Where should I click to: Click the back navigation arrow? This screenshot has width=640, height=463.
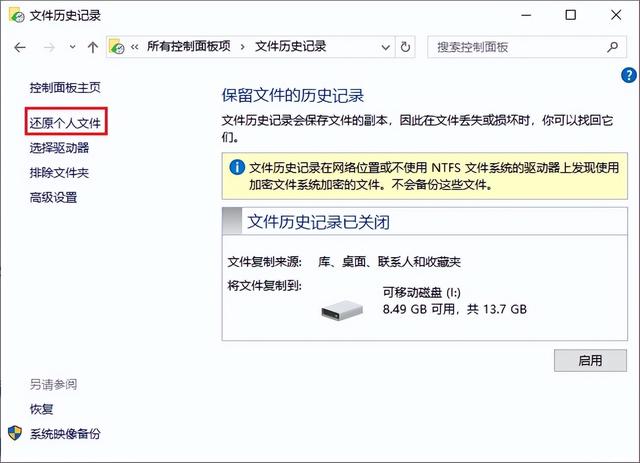point(20,47)
